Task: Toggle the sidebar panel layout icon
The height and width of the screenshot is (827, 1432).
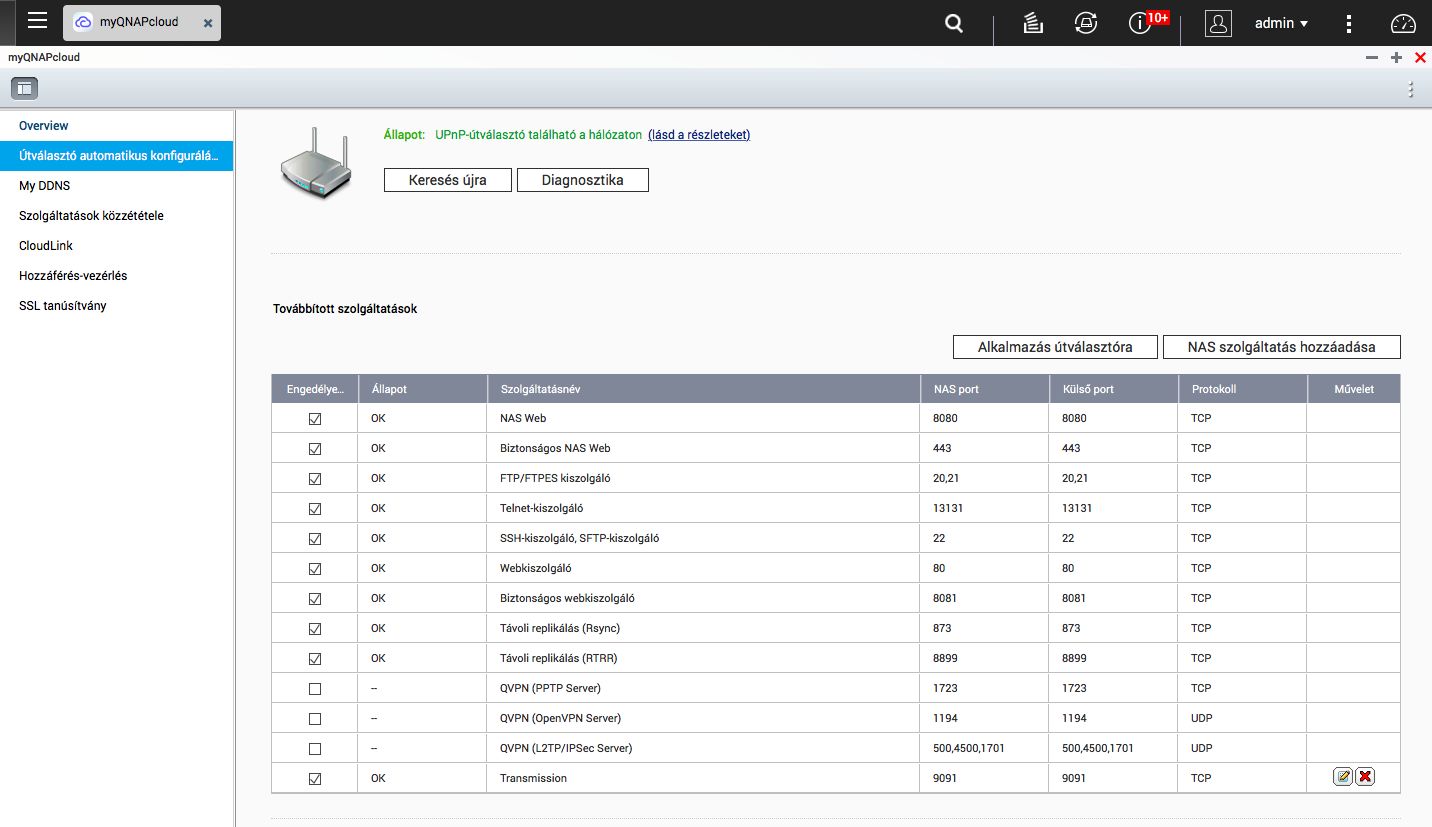Action: [24, 88]
